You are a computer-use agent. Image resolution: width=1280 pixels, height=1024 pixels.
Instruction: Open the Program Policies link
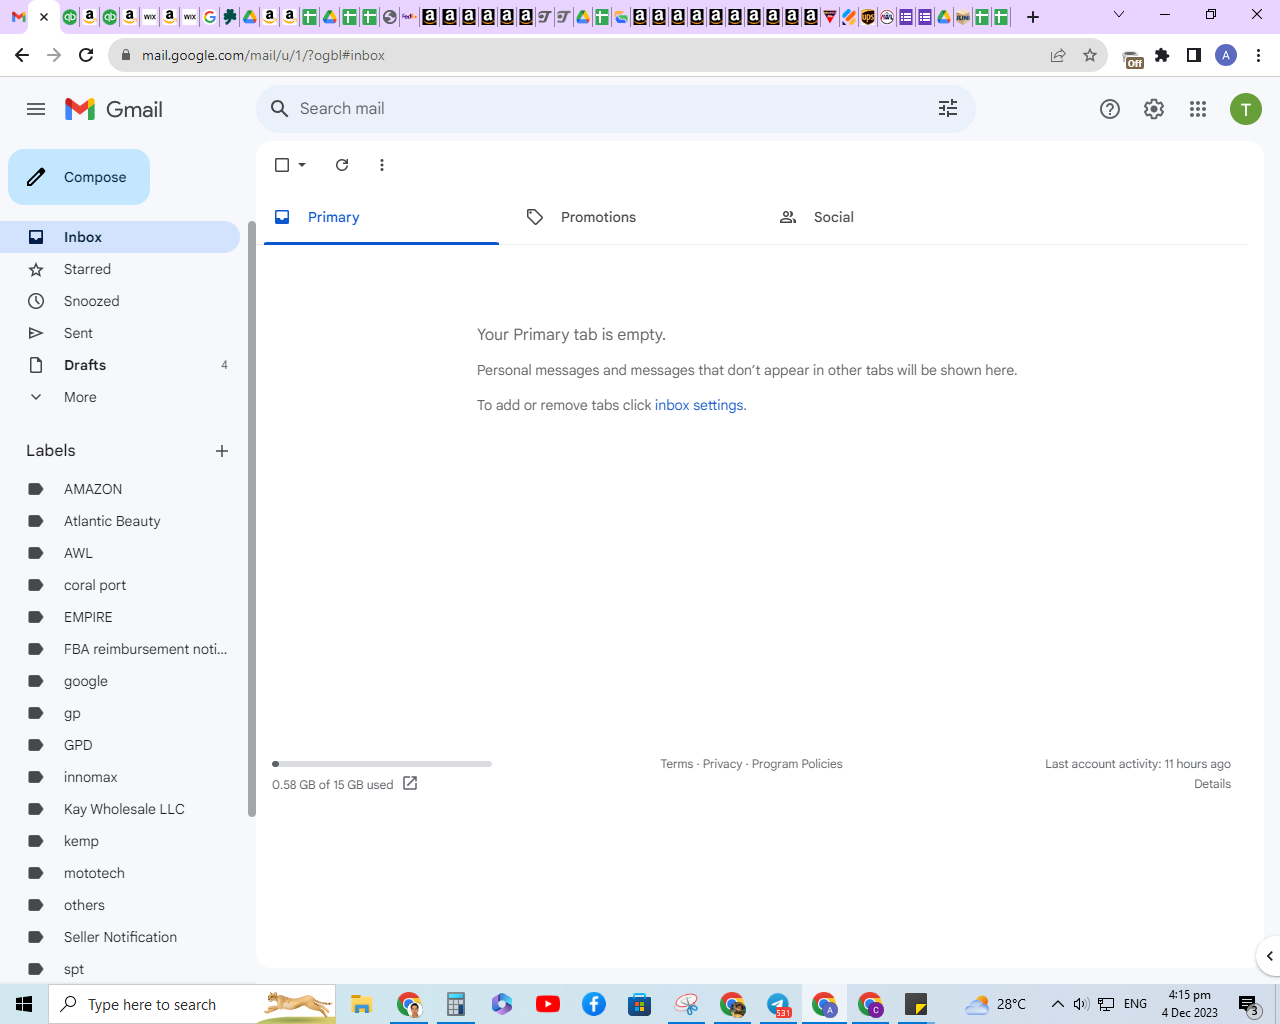coord(797,764)
